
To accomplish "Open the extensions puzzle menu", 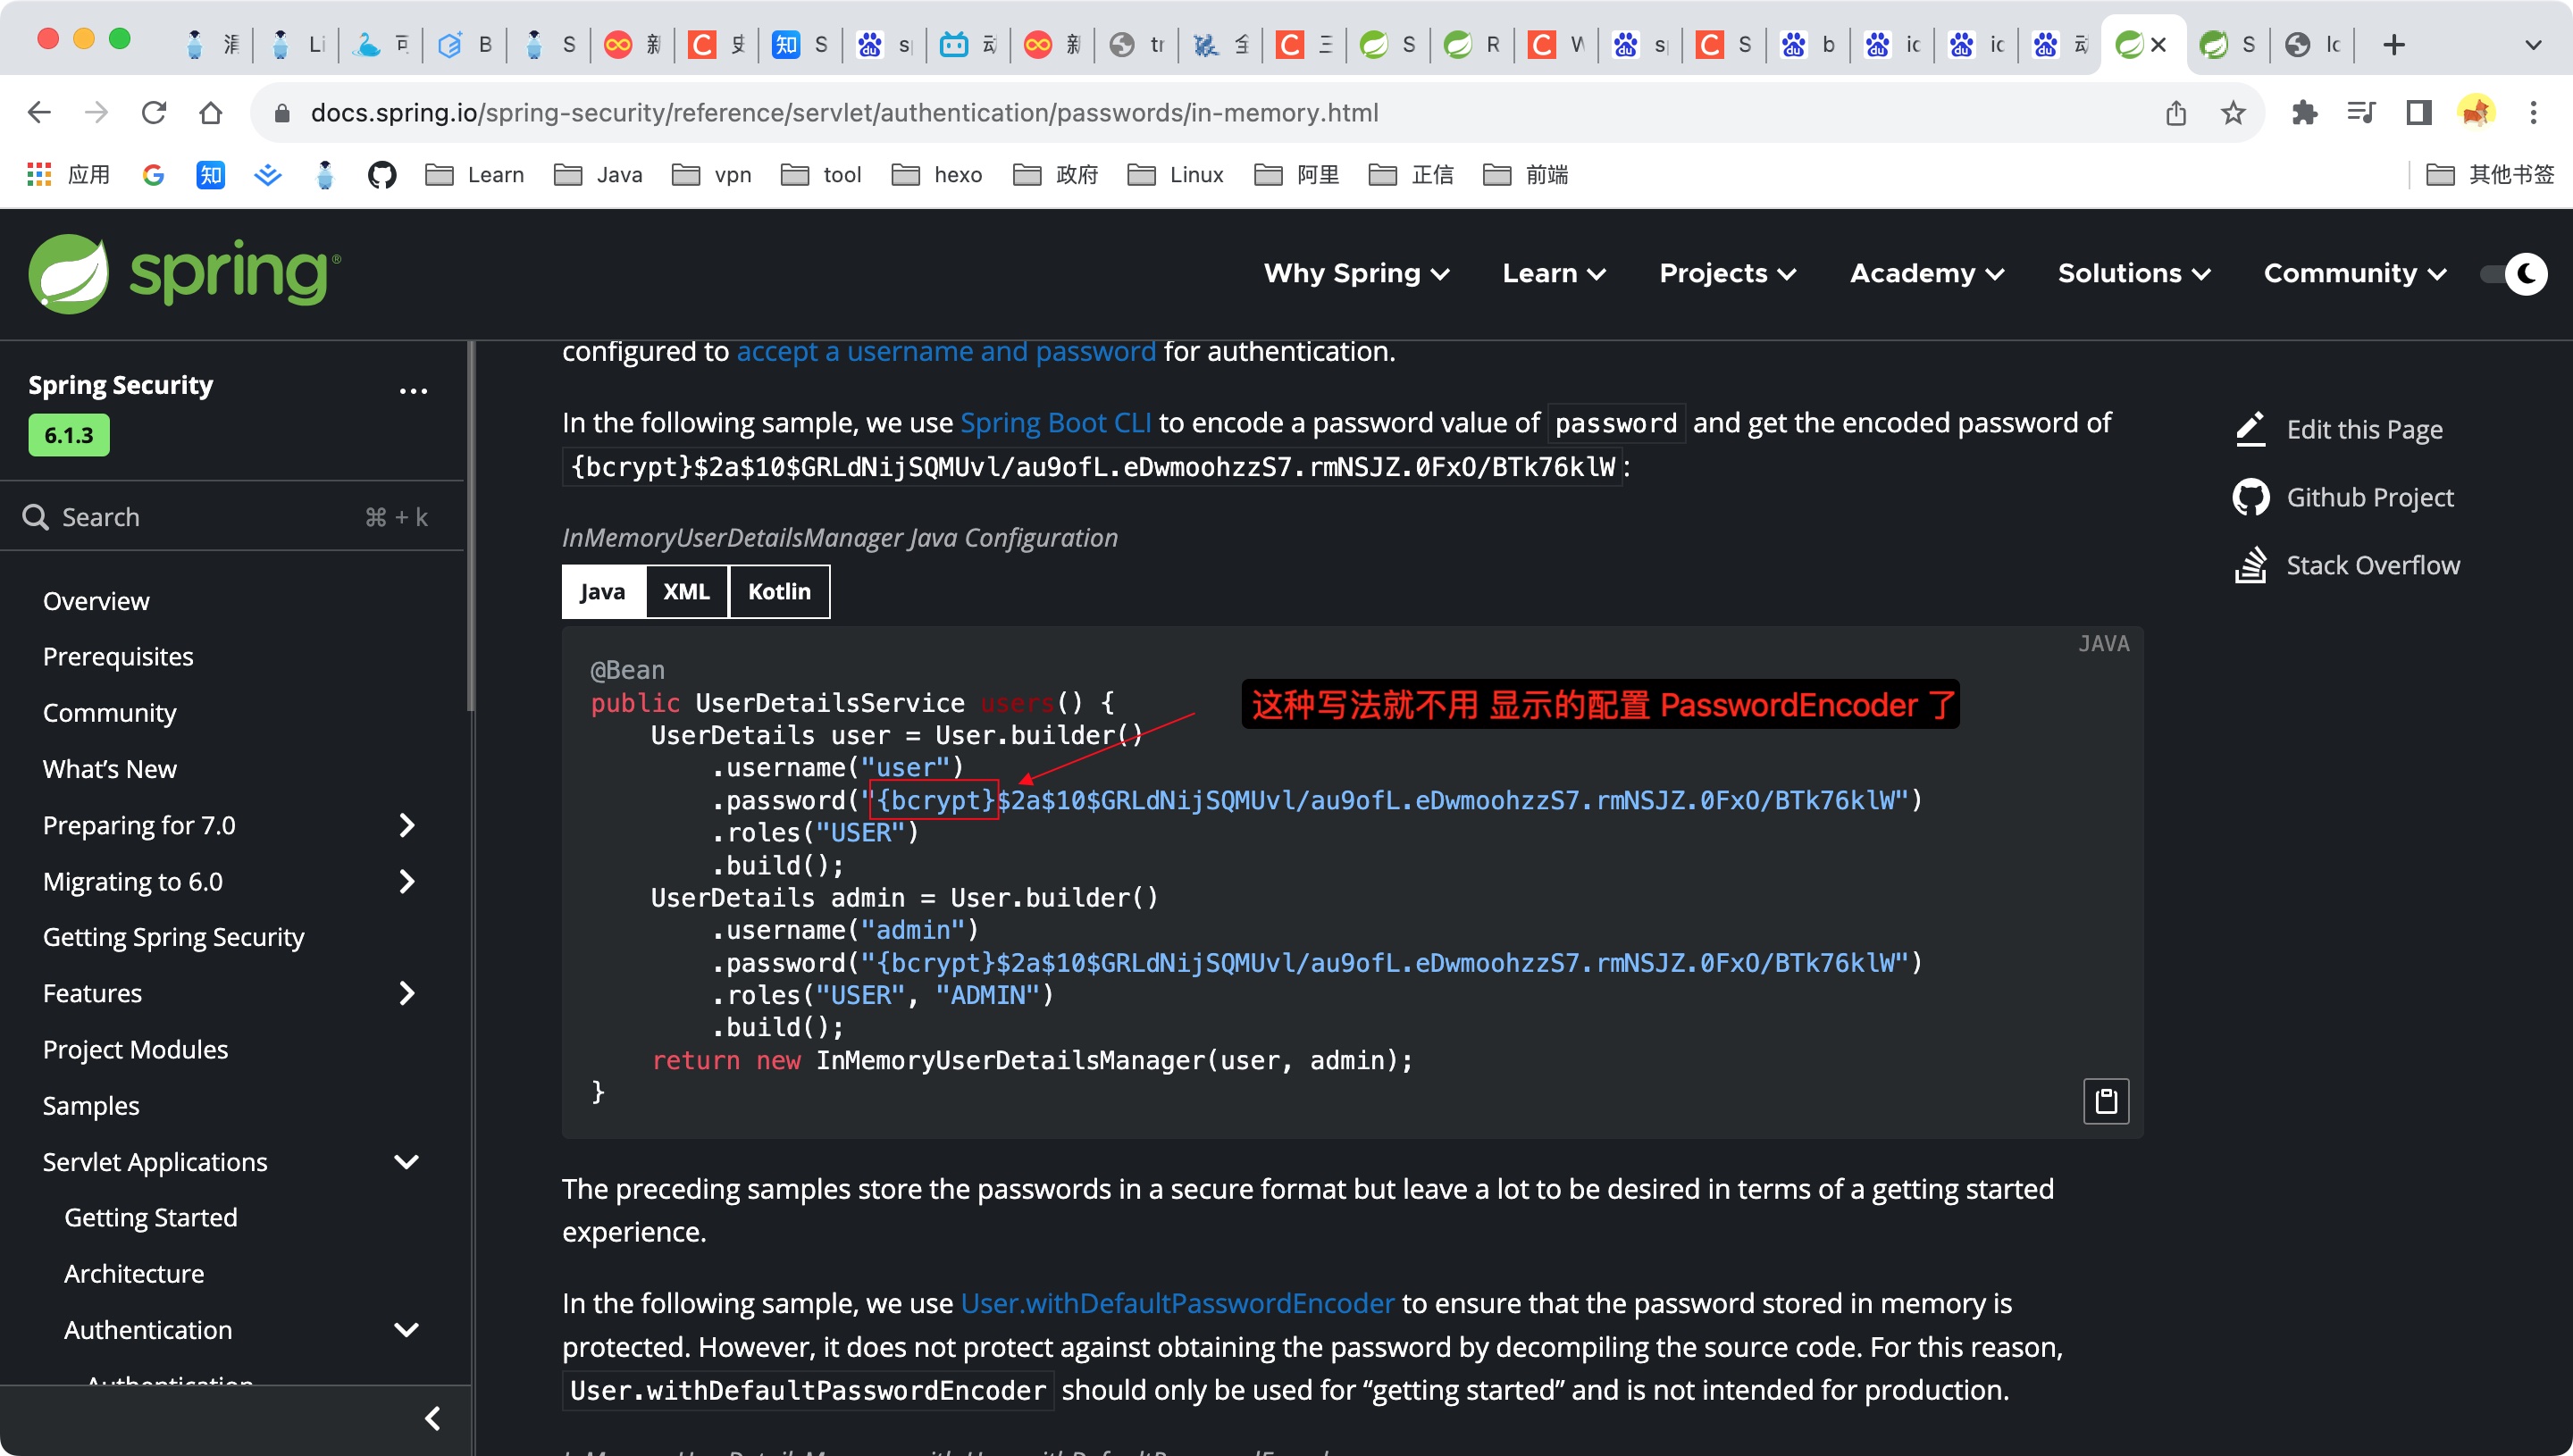I will click(x=2305, y=113).
